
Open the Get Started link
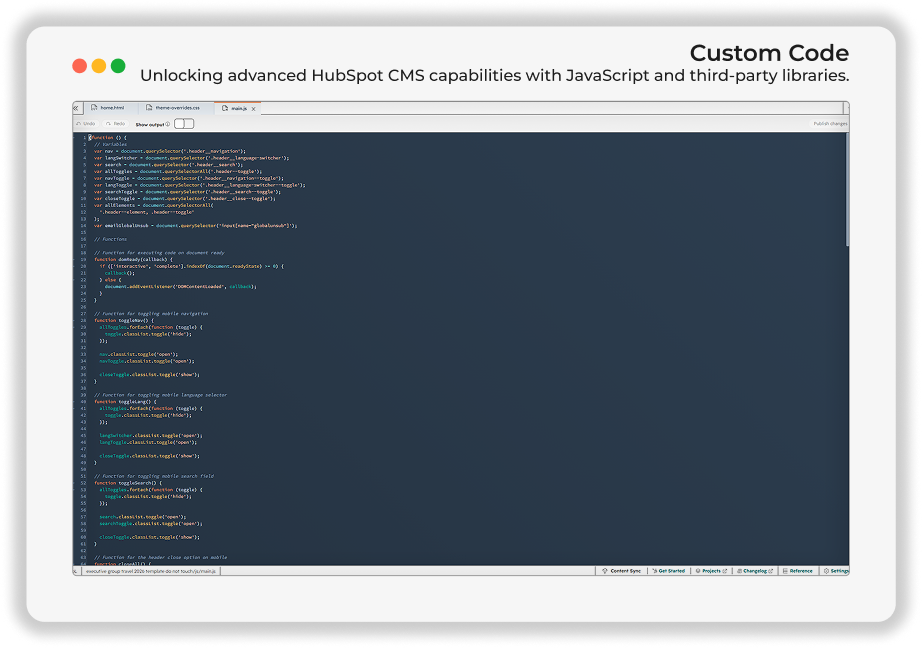pyautogui.click(x=669, y=571)
